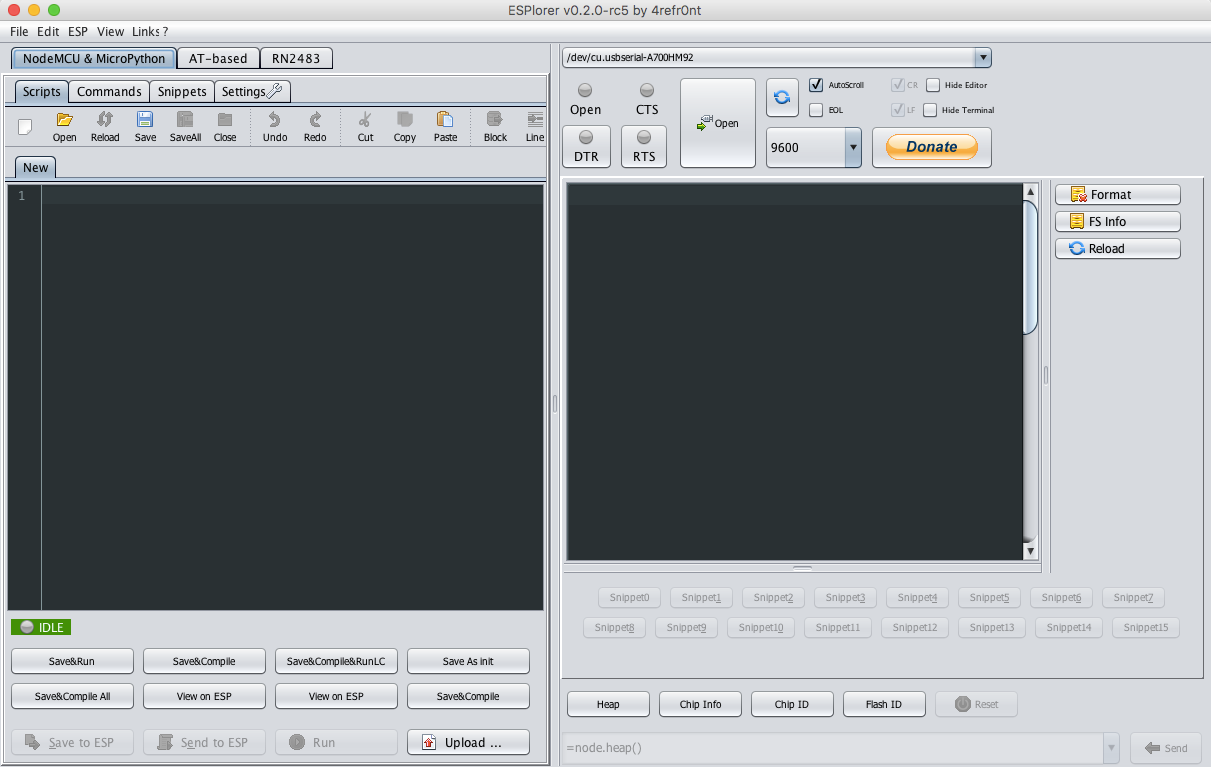1211x767 pixels.
Task: Click the New file icon in toolbar
Action: pyautogui.click(x=26, y=126)
